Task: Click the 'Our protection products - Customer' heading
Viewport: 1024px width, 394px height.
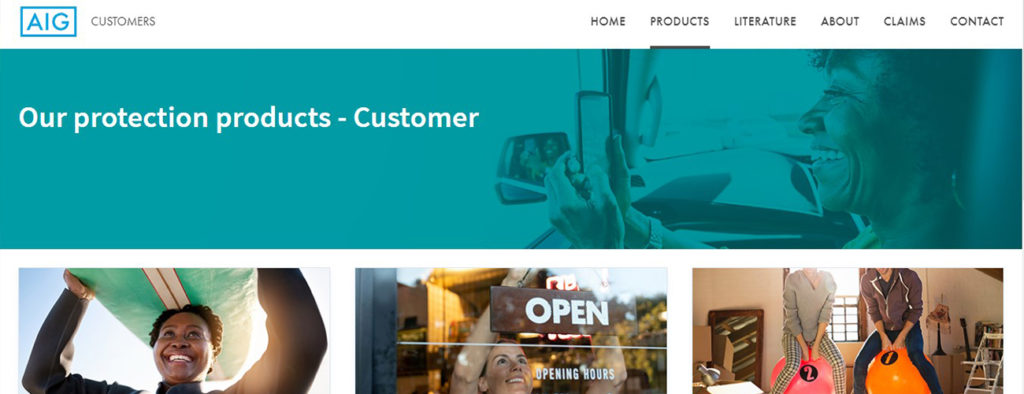Action: click(x=249, y=118)
